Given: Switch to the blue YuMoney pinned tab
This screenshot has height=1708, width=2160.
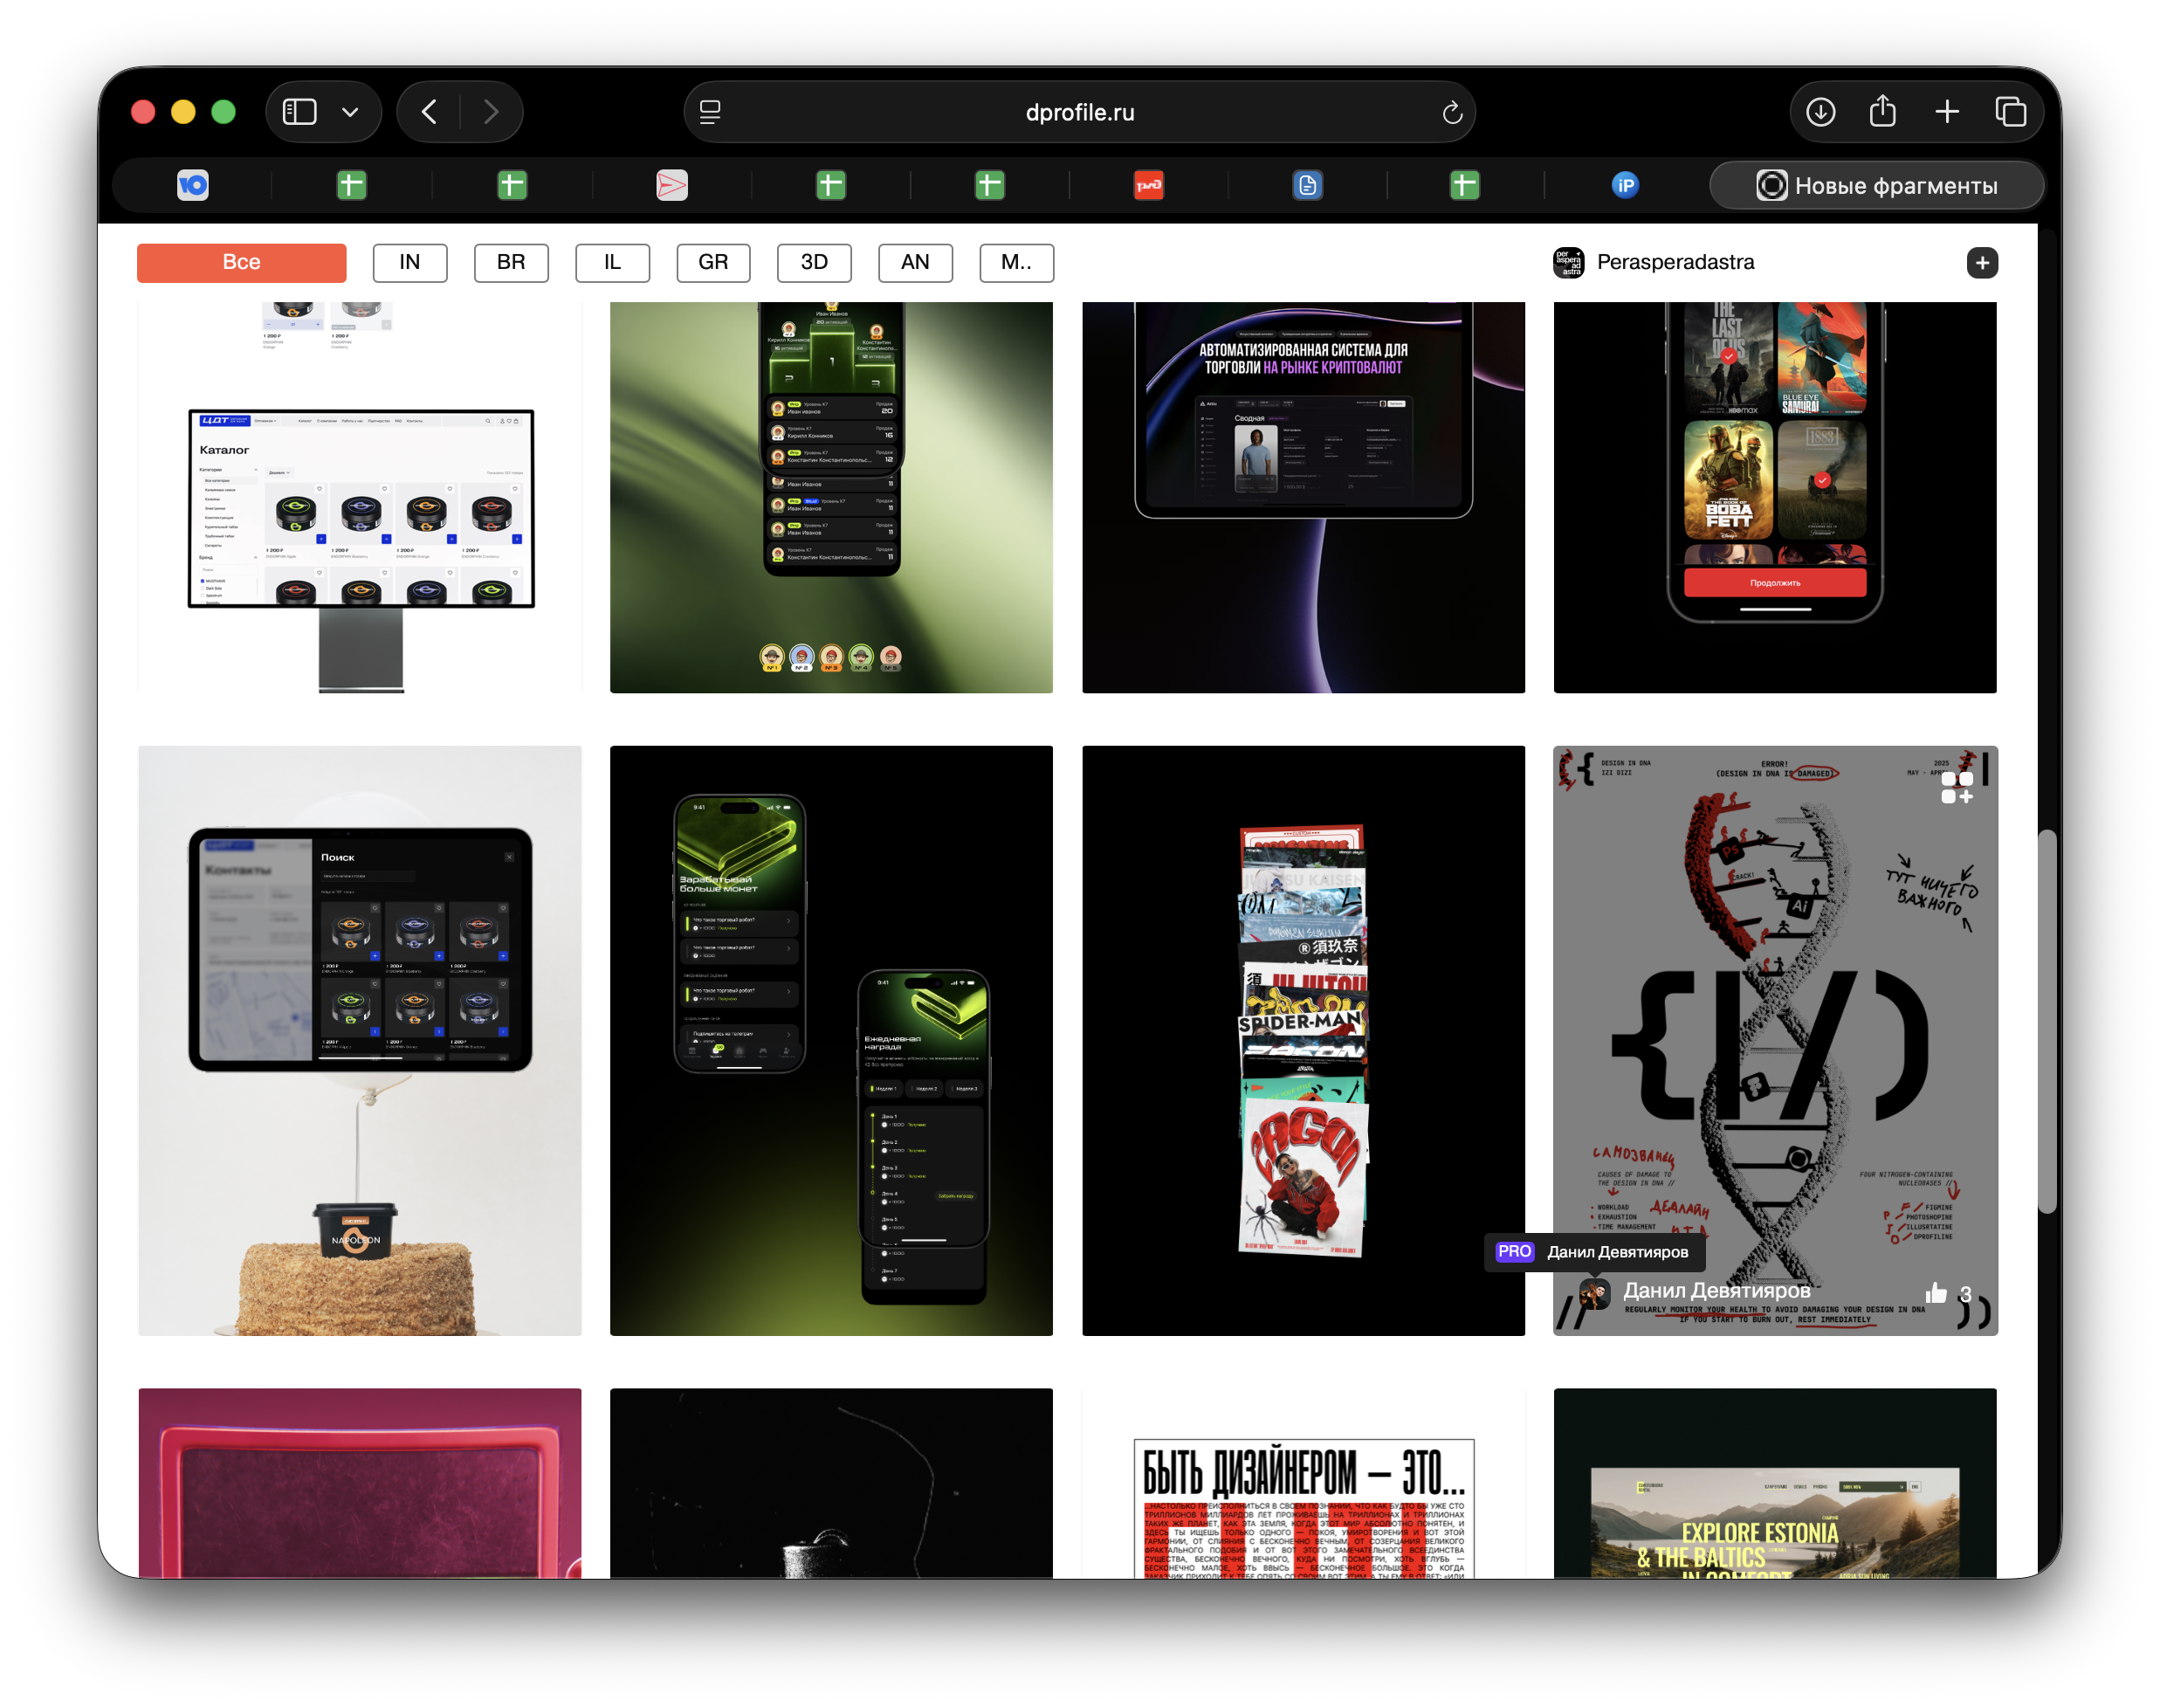Looking at the screenshot, I should pos(193,185).
